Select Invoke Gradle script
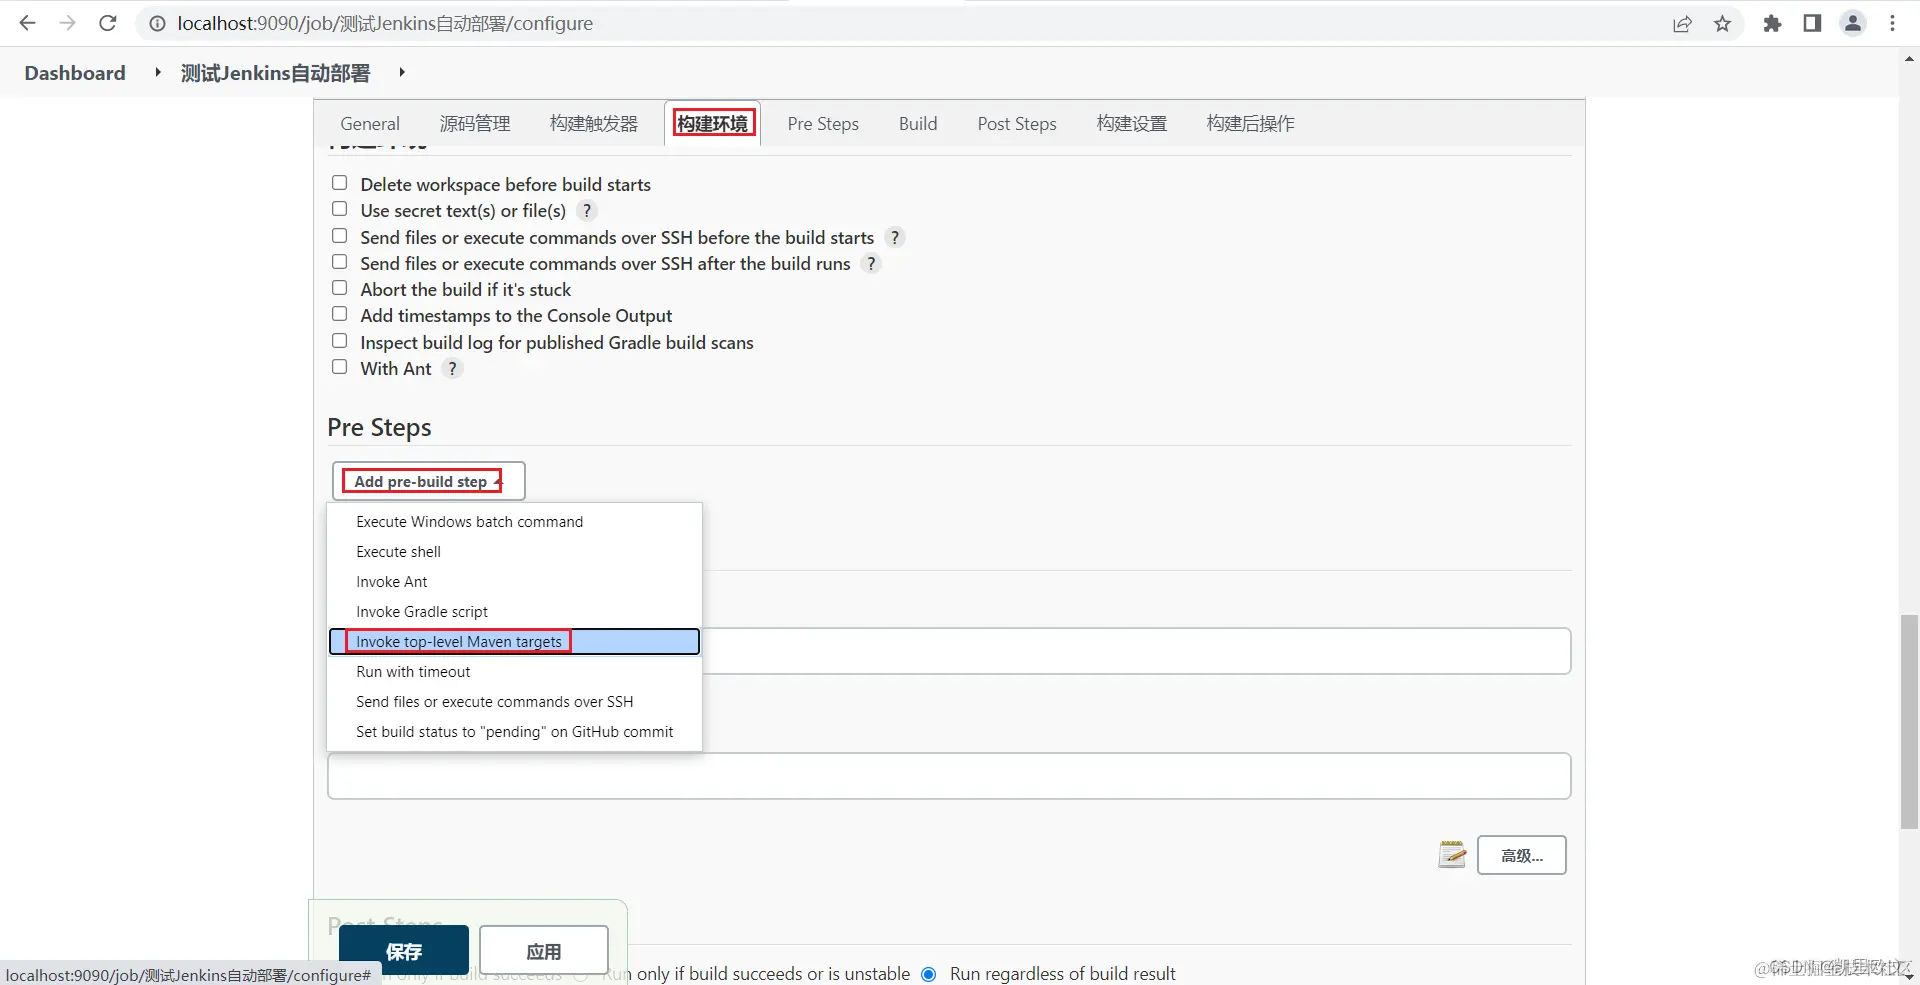This screenshot has width=1920, height=985. (x=514, y=612)
